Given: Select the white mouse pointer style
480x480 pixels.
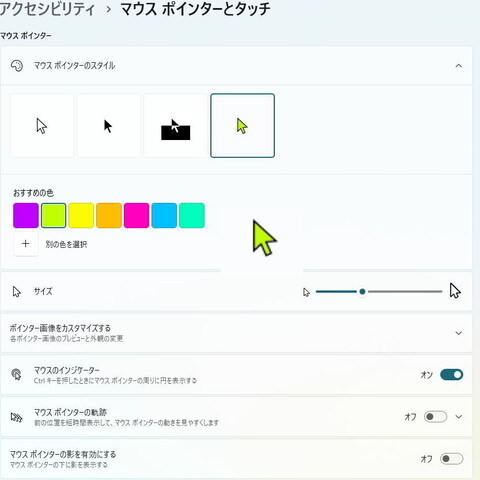Looking at the screenshot, I should tap(42, 126).
